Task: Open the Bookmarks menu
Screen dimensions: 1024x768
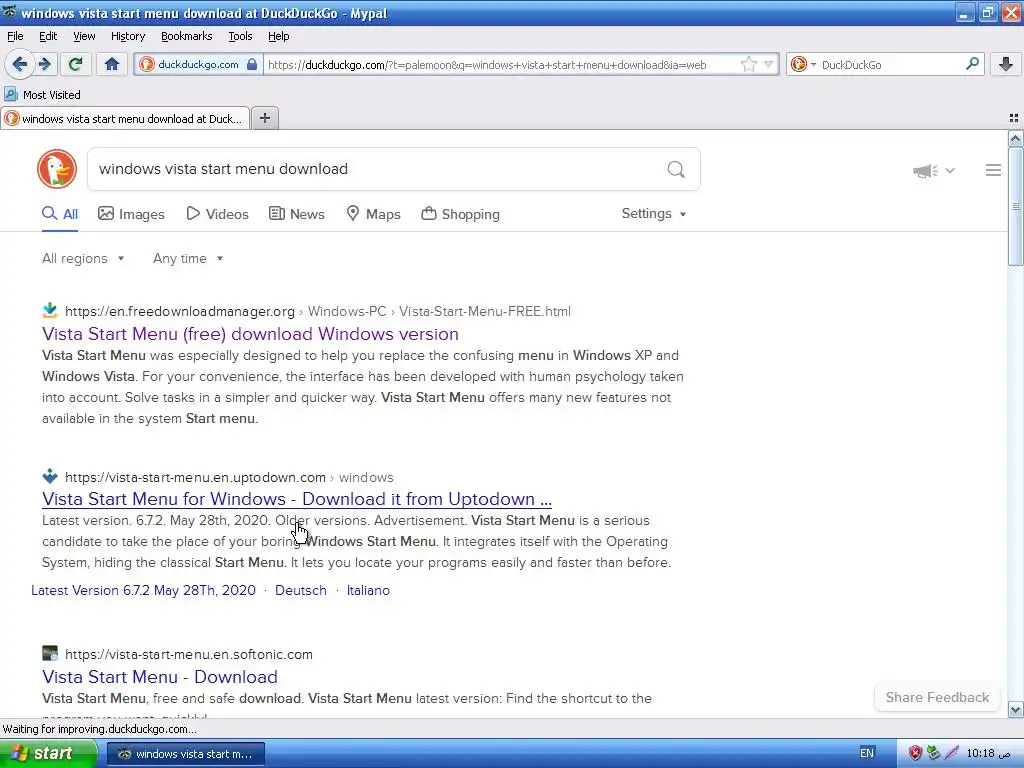Action: 186,36
